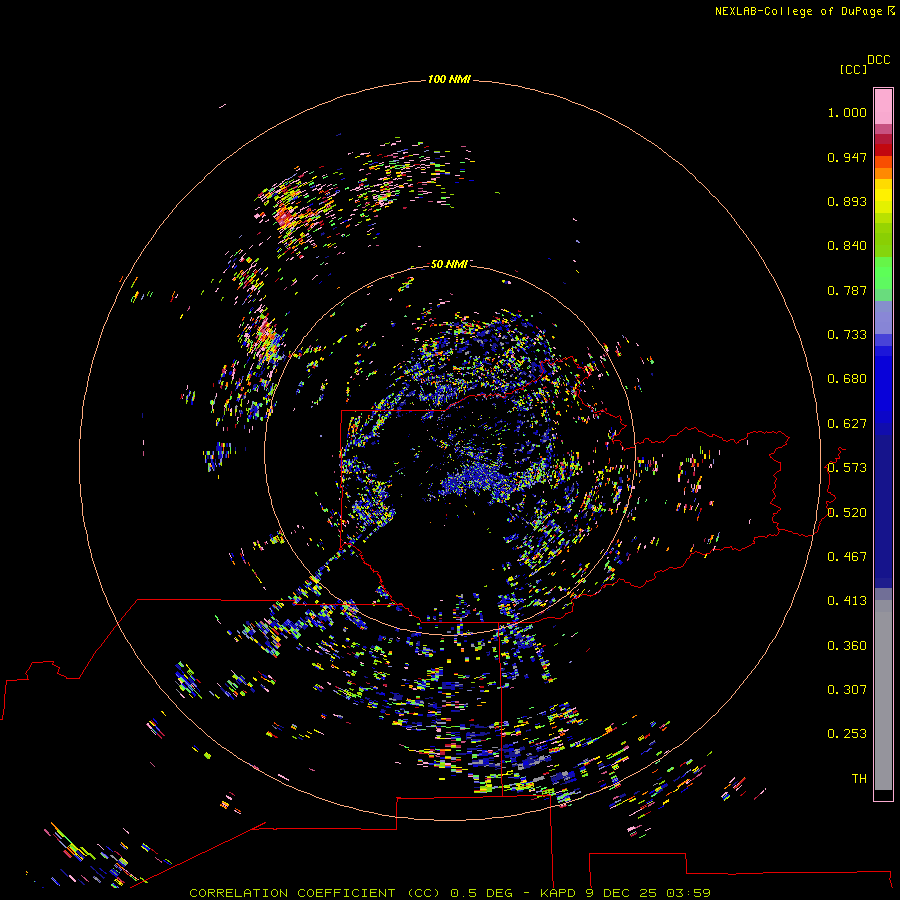Click the bright green segment near 0.787
The height and width of the screenshot is (900, 900).
[883, 280]
